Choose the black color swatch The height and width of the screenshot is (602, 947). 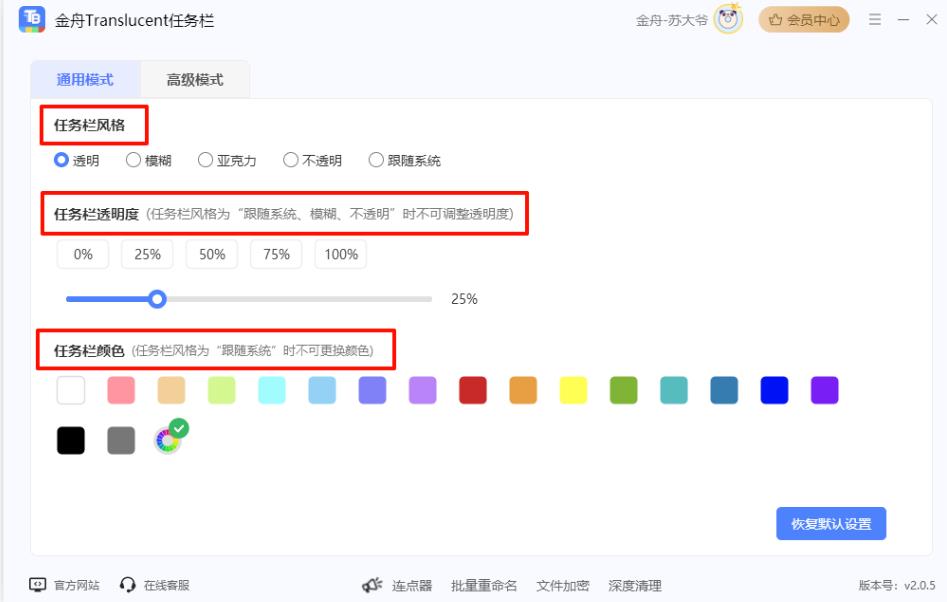click(71, 440)
